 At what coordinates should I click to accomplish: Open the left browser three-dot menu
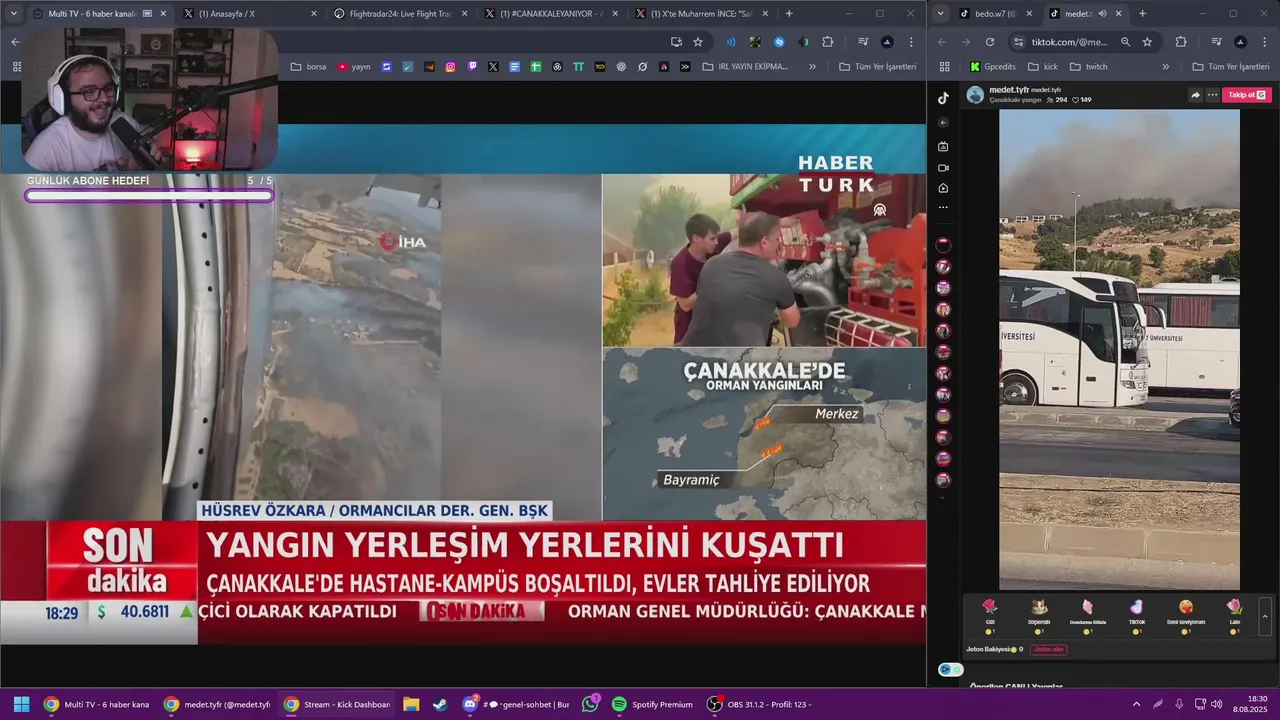[x=911, y=42]
